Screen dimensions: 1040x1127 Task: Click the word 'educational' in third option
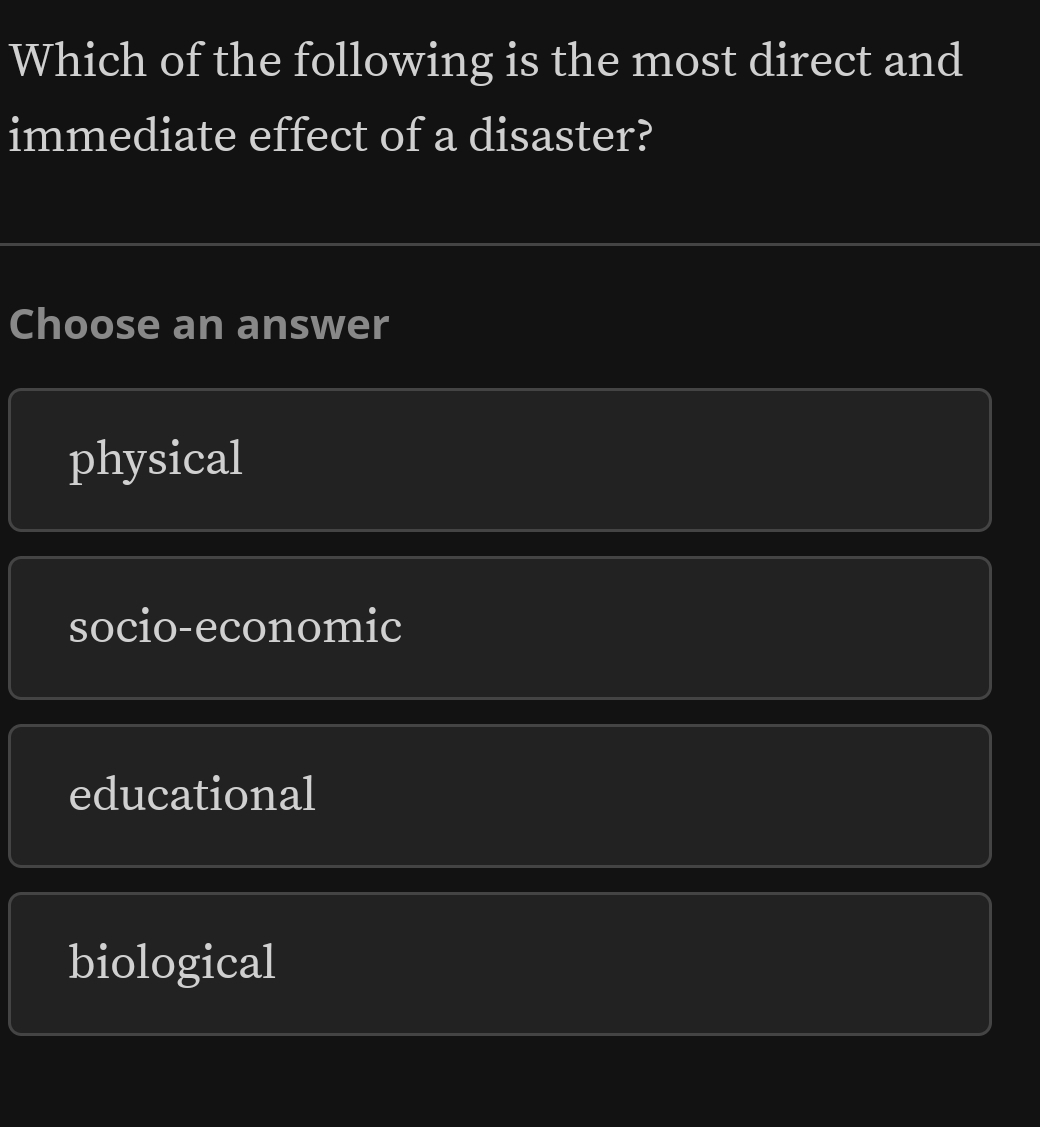192,795
